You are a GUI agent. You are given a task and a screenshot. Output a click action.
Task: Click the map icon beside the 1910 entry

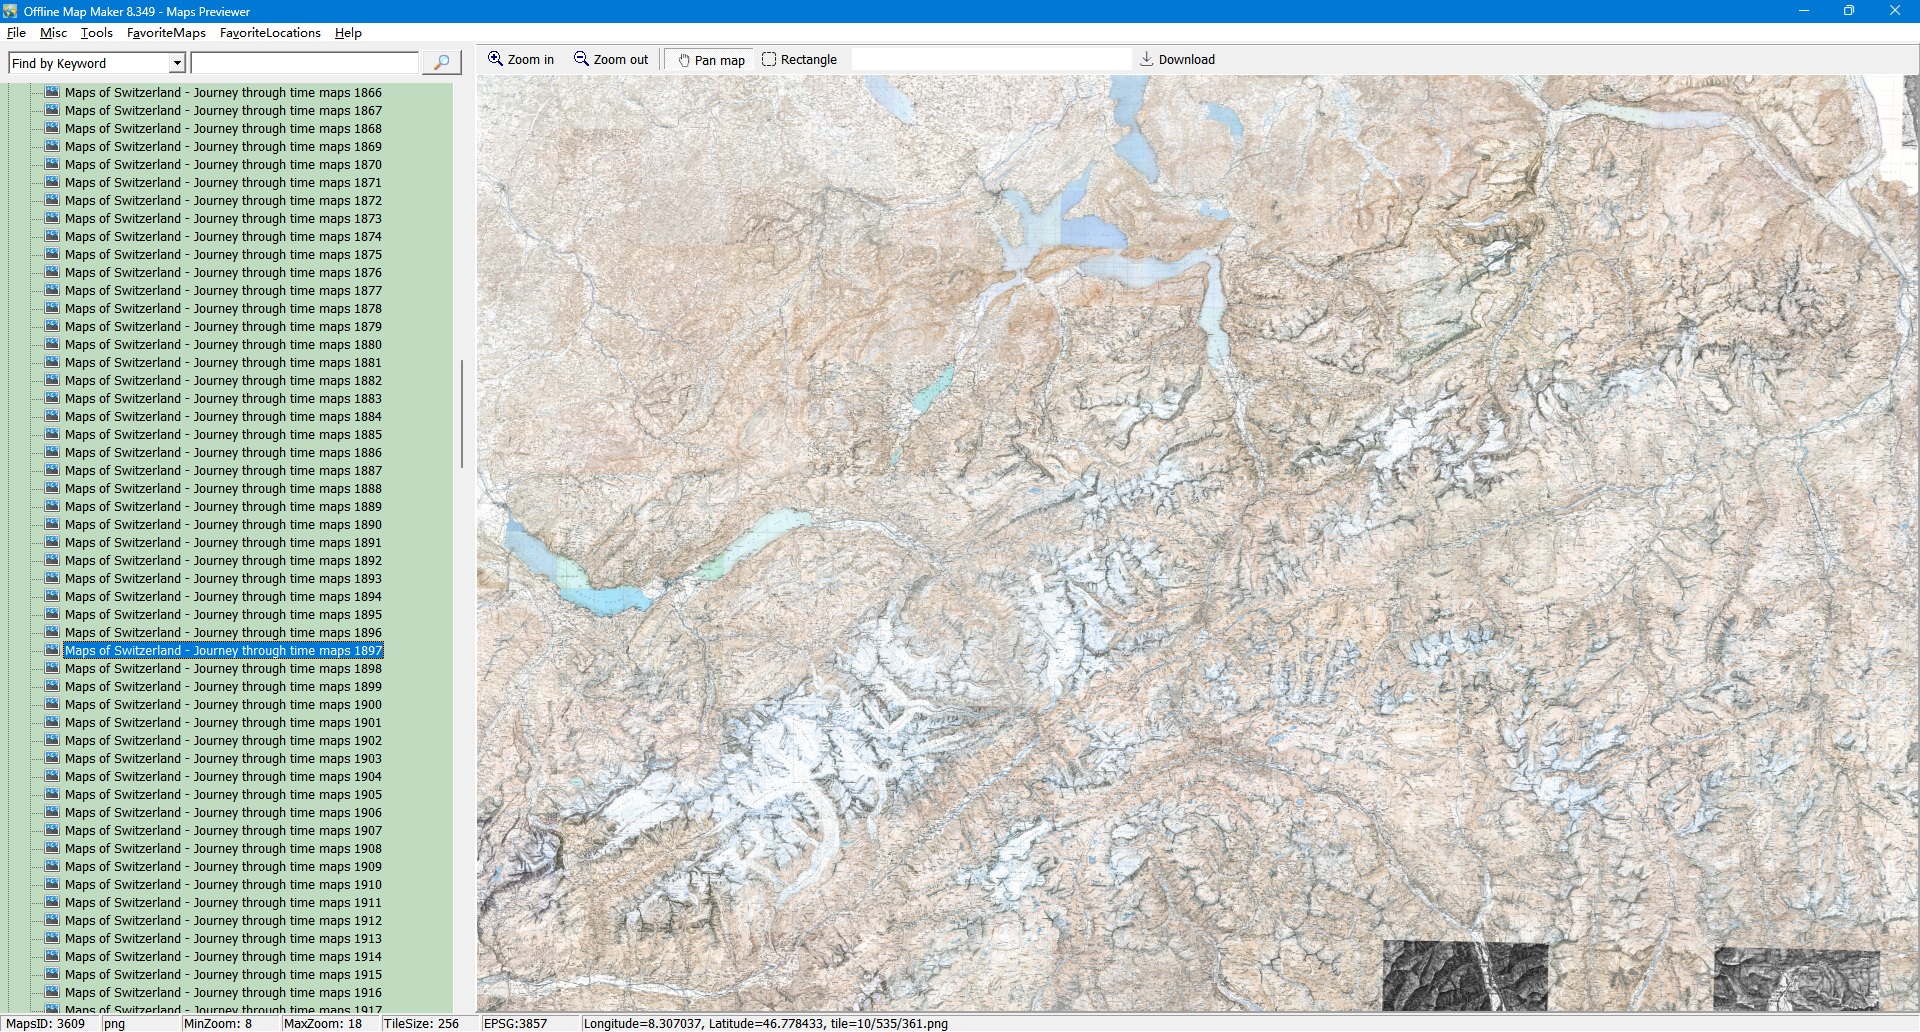52,884
